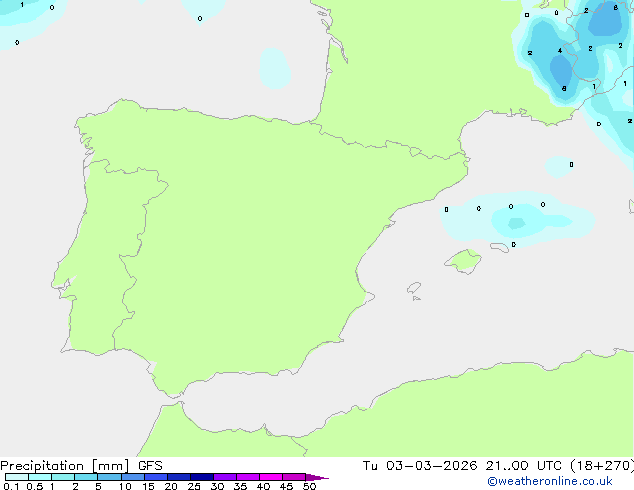The height and width of the screenshot is (490, 634).
Task: Click the "4" precipitation value on the map
Action: tap(560, 51)
